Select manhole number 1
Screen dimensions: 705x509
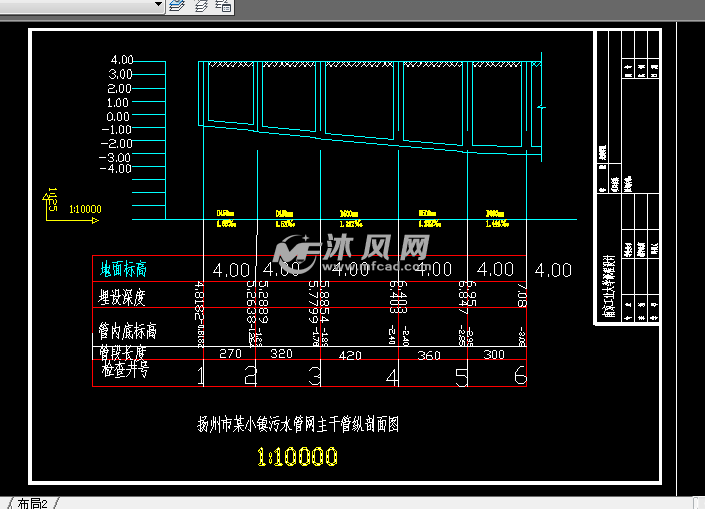(x=201, y=376)
